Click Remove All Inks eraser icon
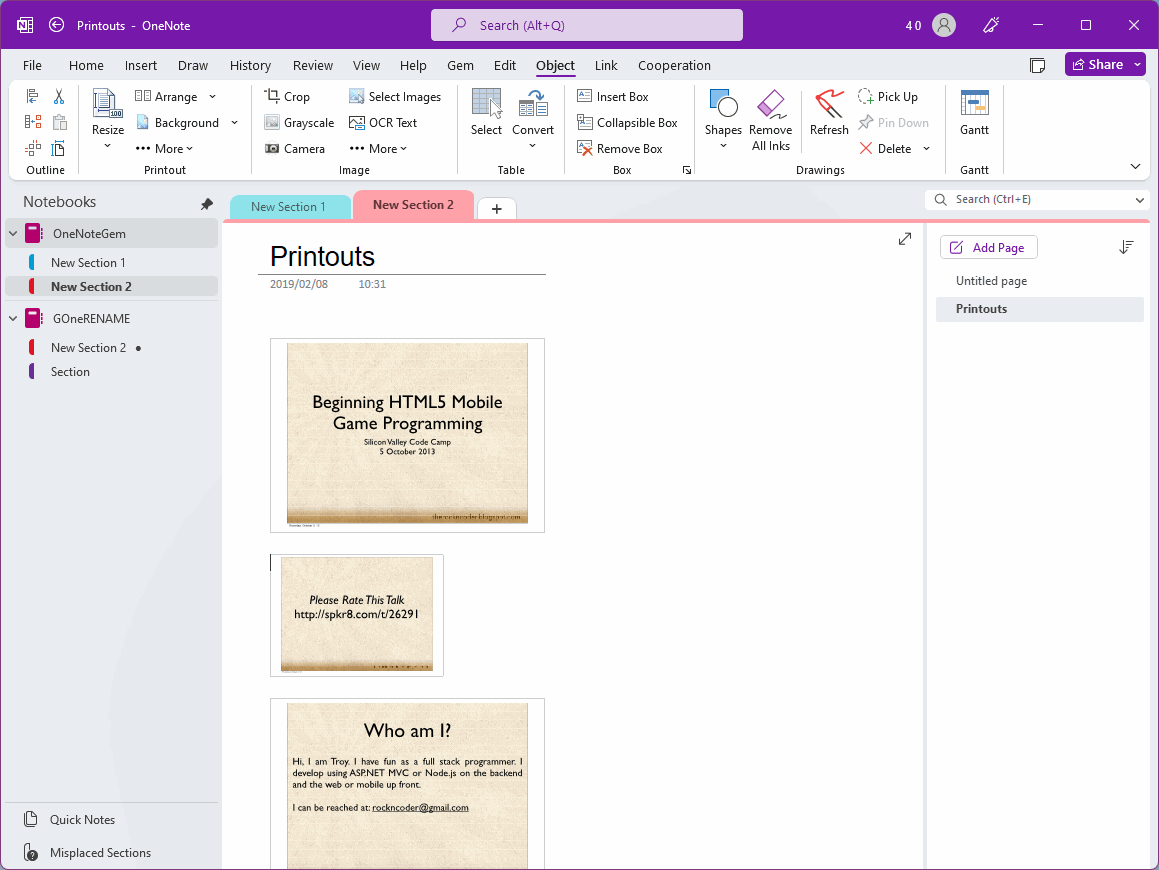Screen dimensions: 1159x870 click(771, 104)
